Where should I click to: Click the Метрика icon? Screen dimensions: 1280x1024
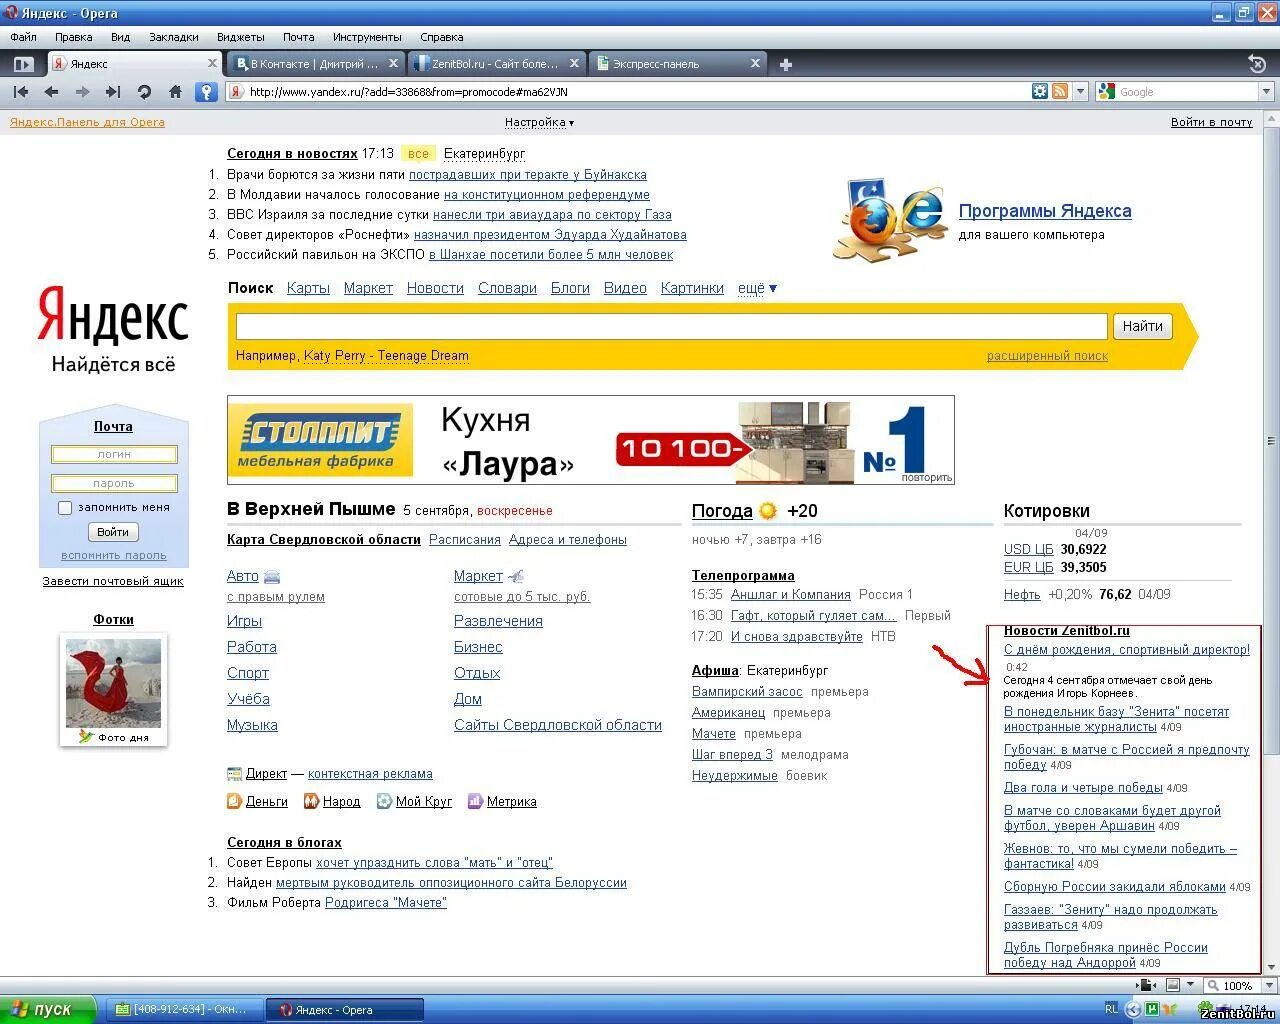coord(475,801)
